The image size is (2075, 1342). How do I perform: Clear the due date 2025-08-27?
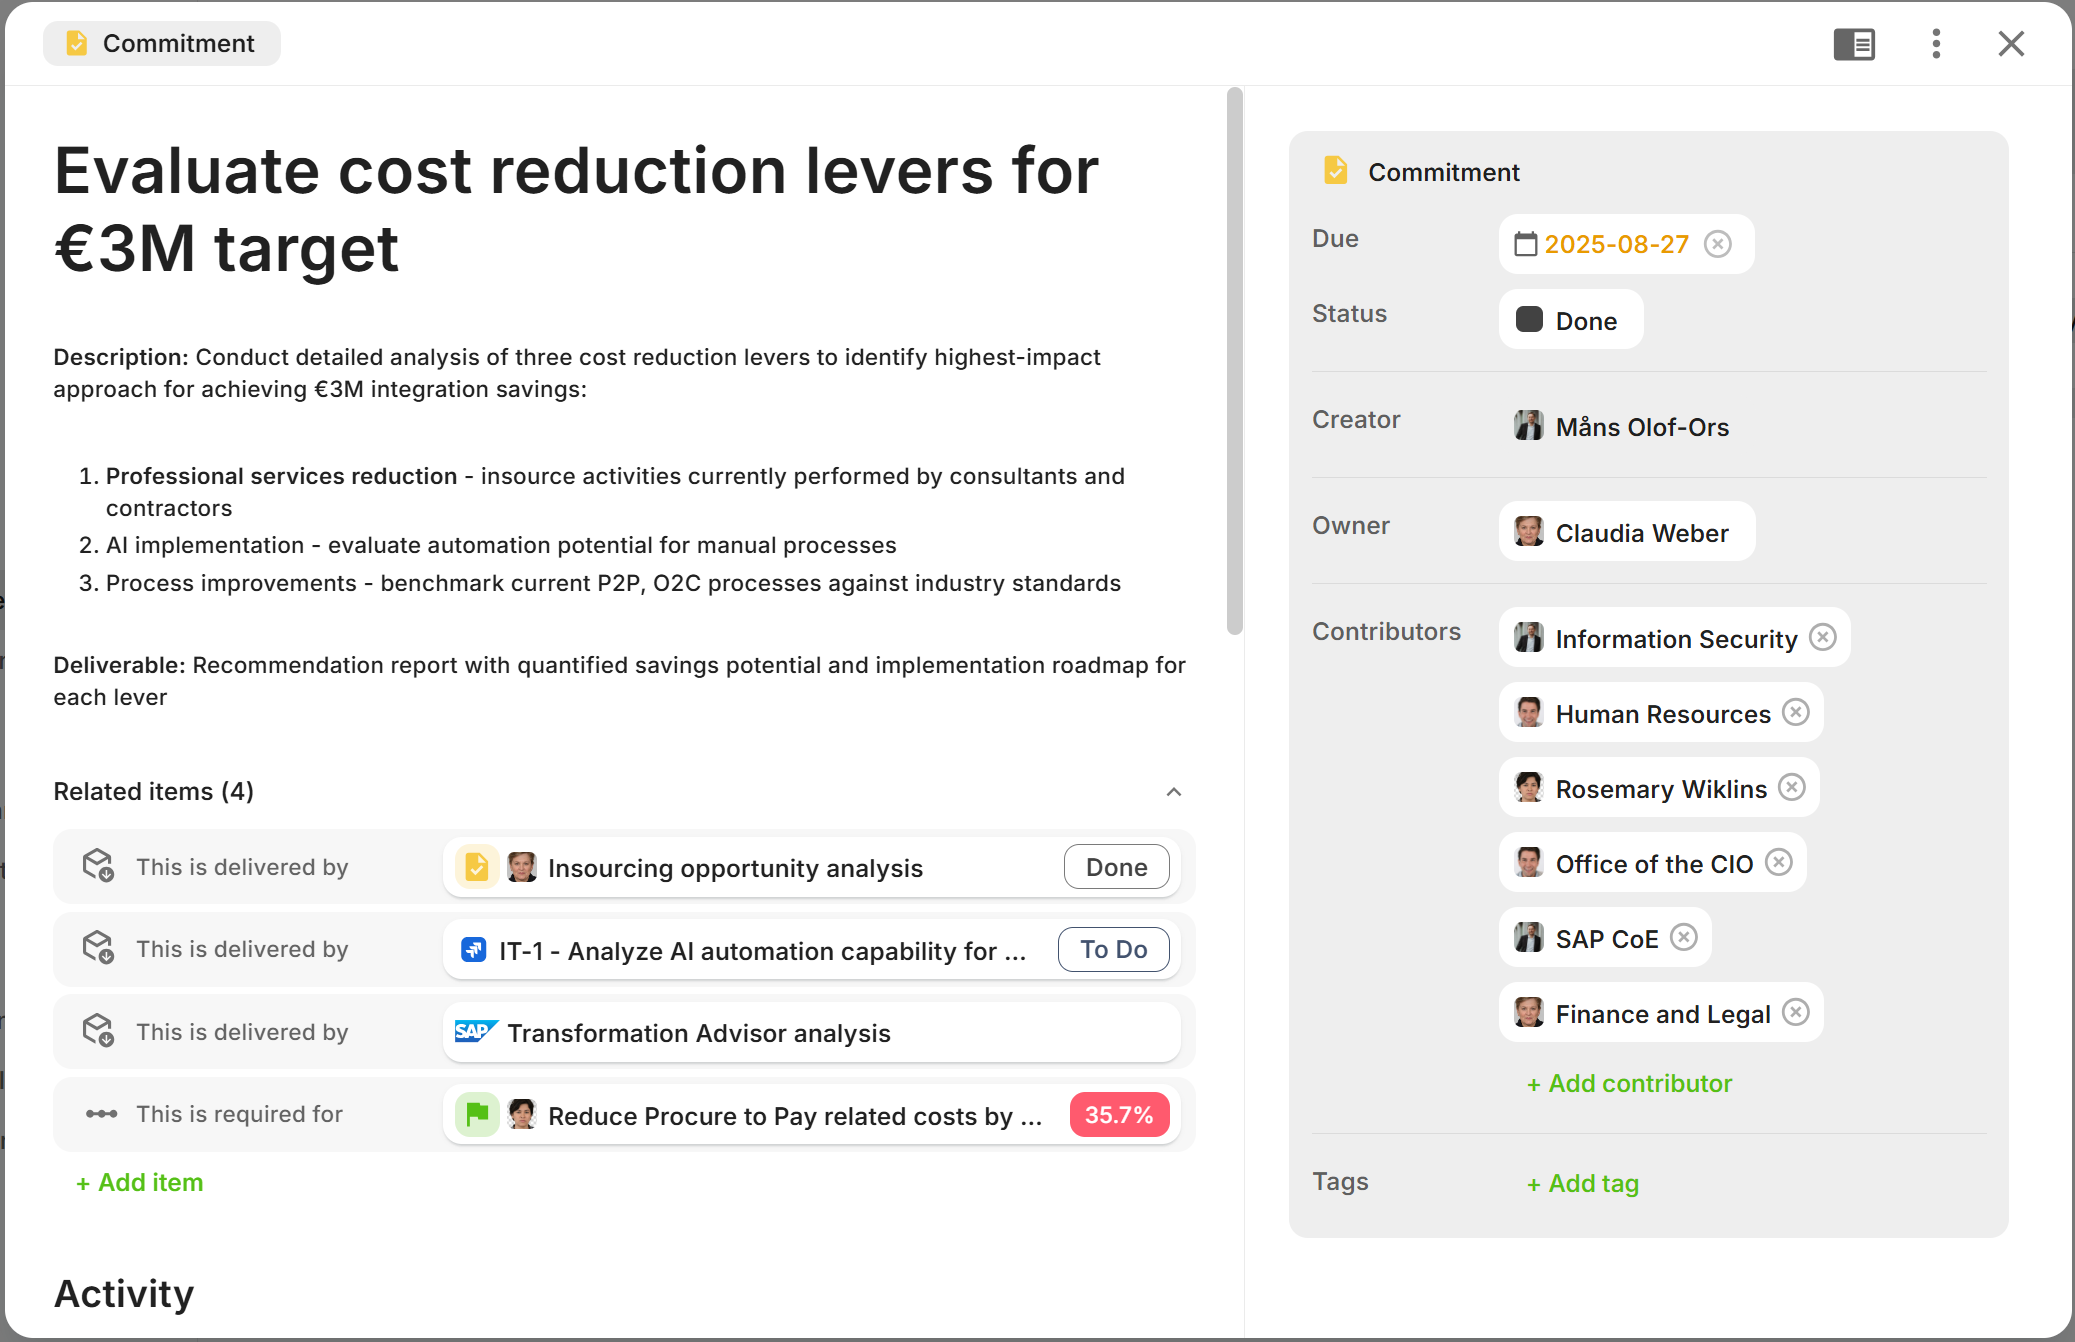[x=1718, y=244]
